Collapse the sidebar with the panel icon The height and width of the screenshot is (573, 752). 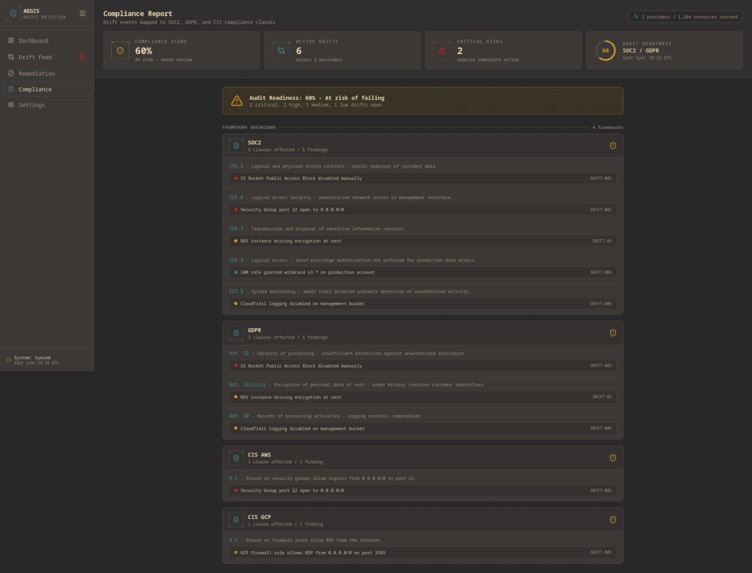[82, 13]
